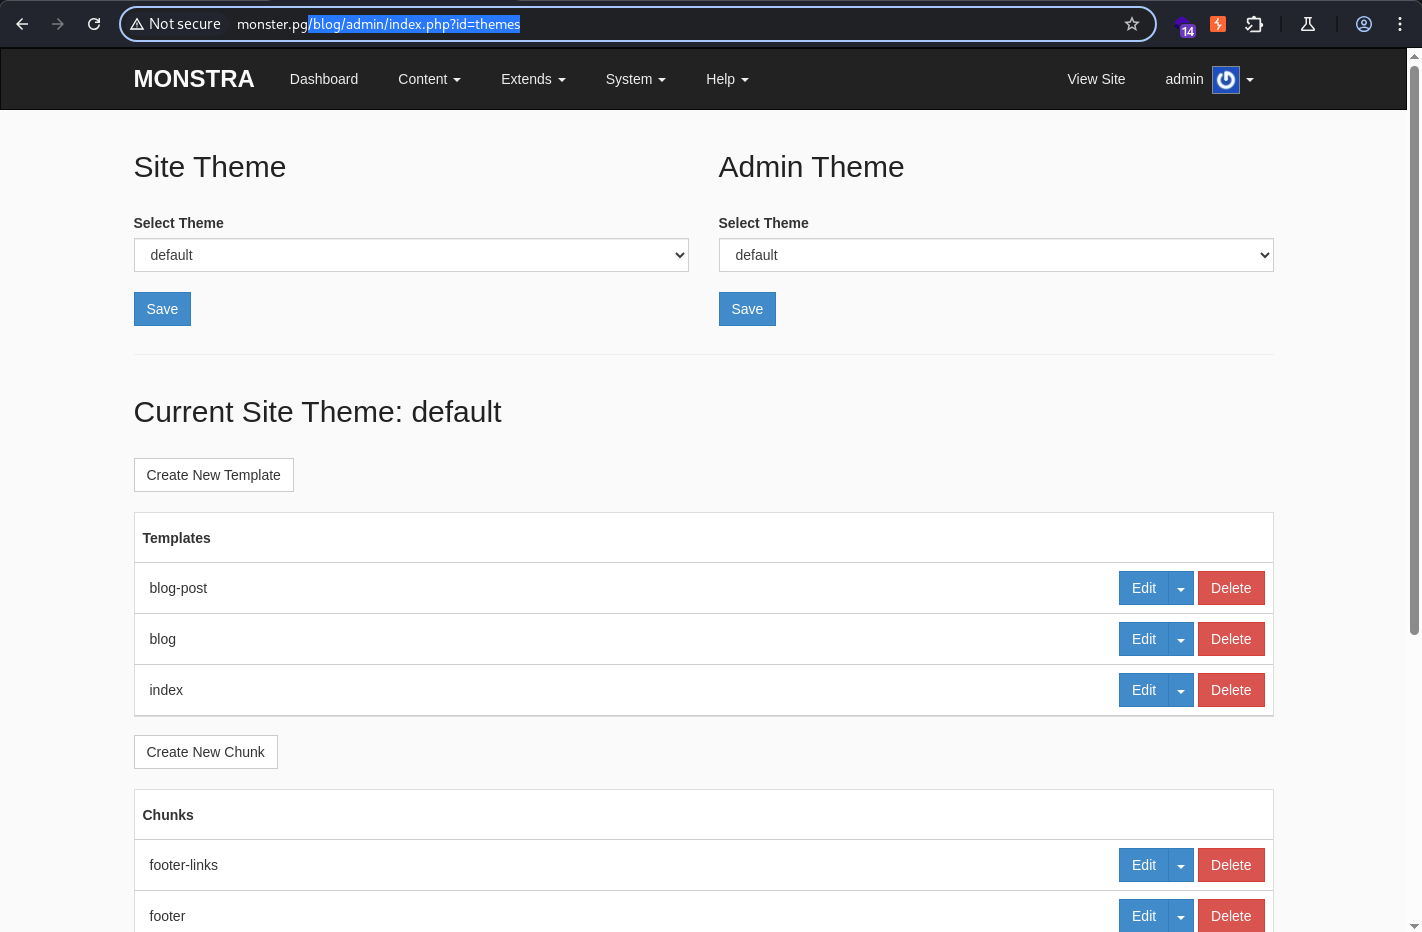Click the page vertical scrollbar thumb
This screenshot has height=932, width=1422.
[1414, 349]
